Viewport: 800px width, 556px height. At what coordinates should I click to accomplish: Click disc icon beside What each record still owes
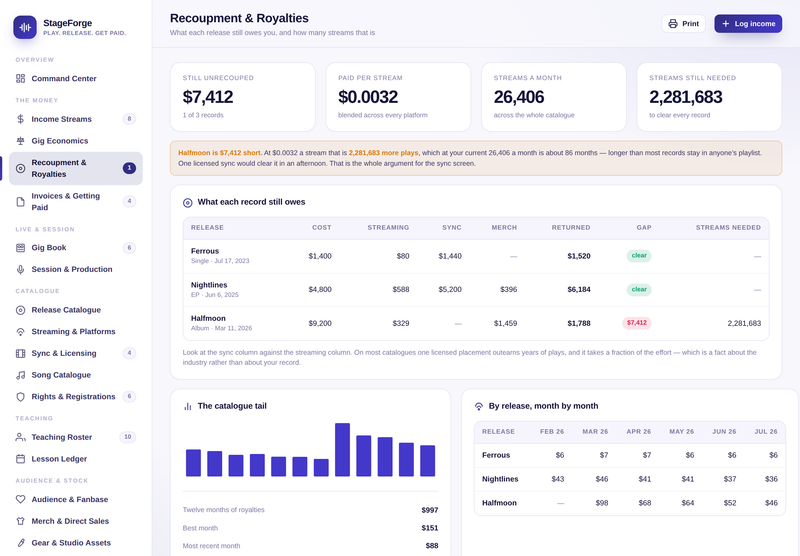[188, 203]
